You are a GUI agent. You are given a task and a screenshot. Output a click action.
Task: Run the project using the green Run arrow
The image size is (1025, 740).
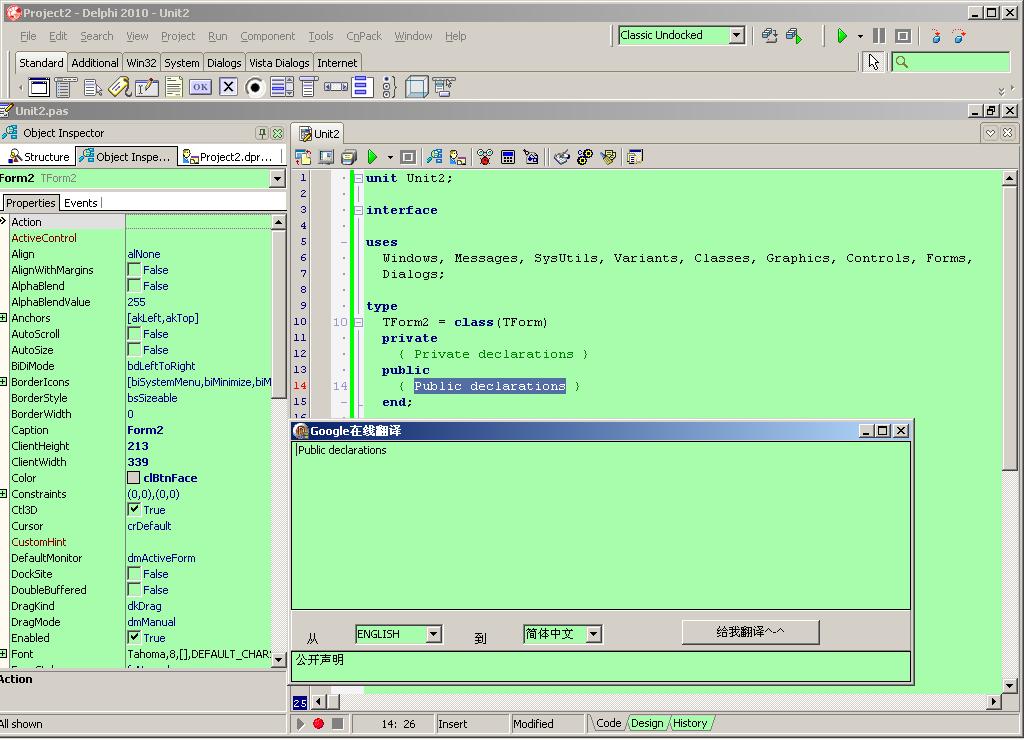(840, 35)
